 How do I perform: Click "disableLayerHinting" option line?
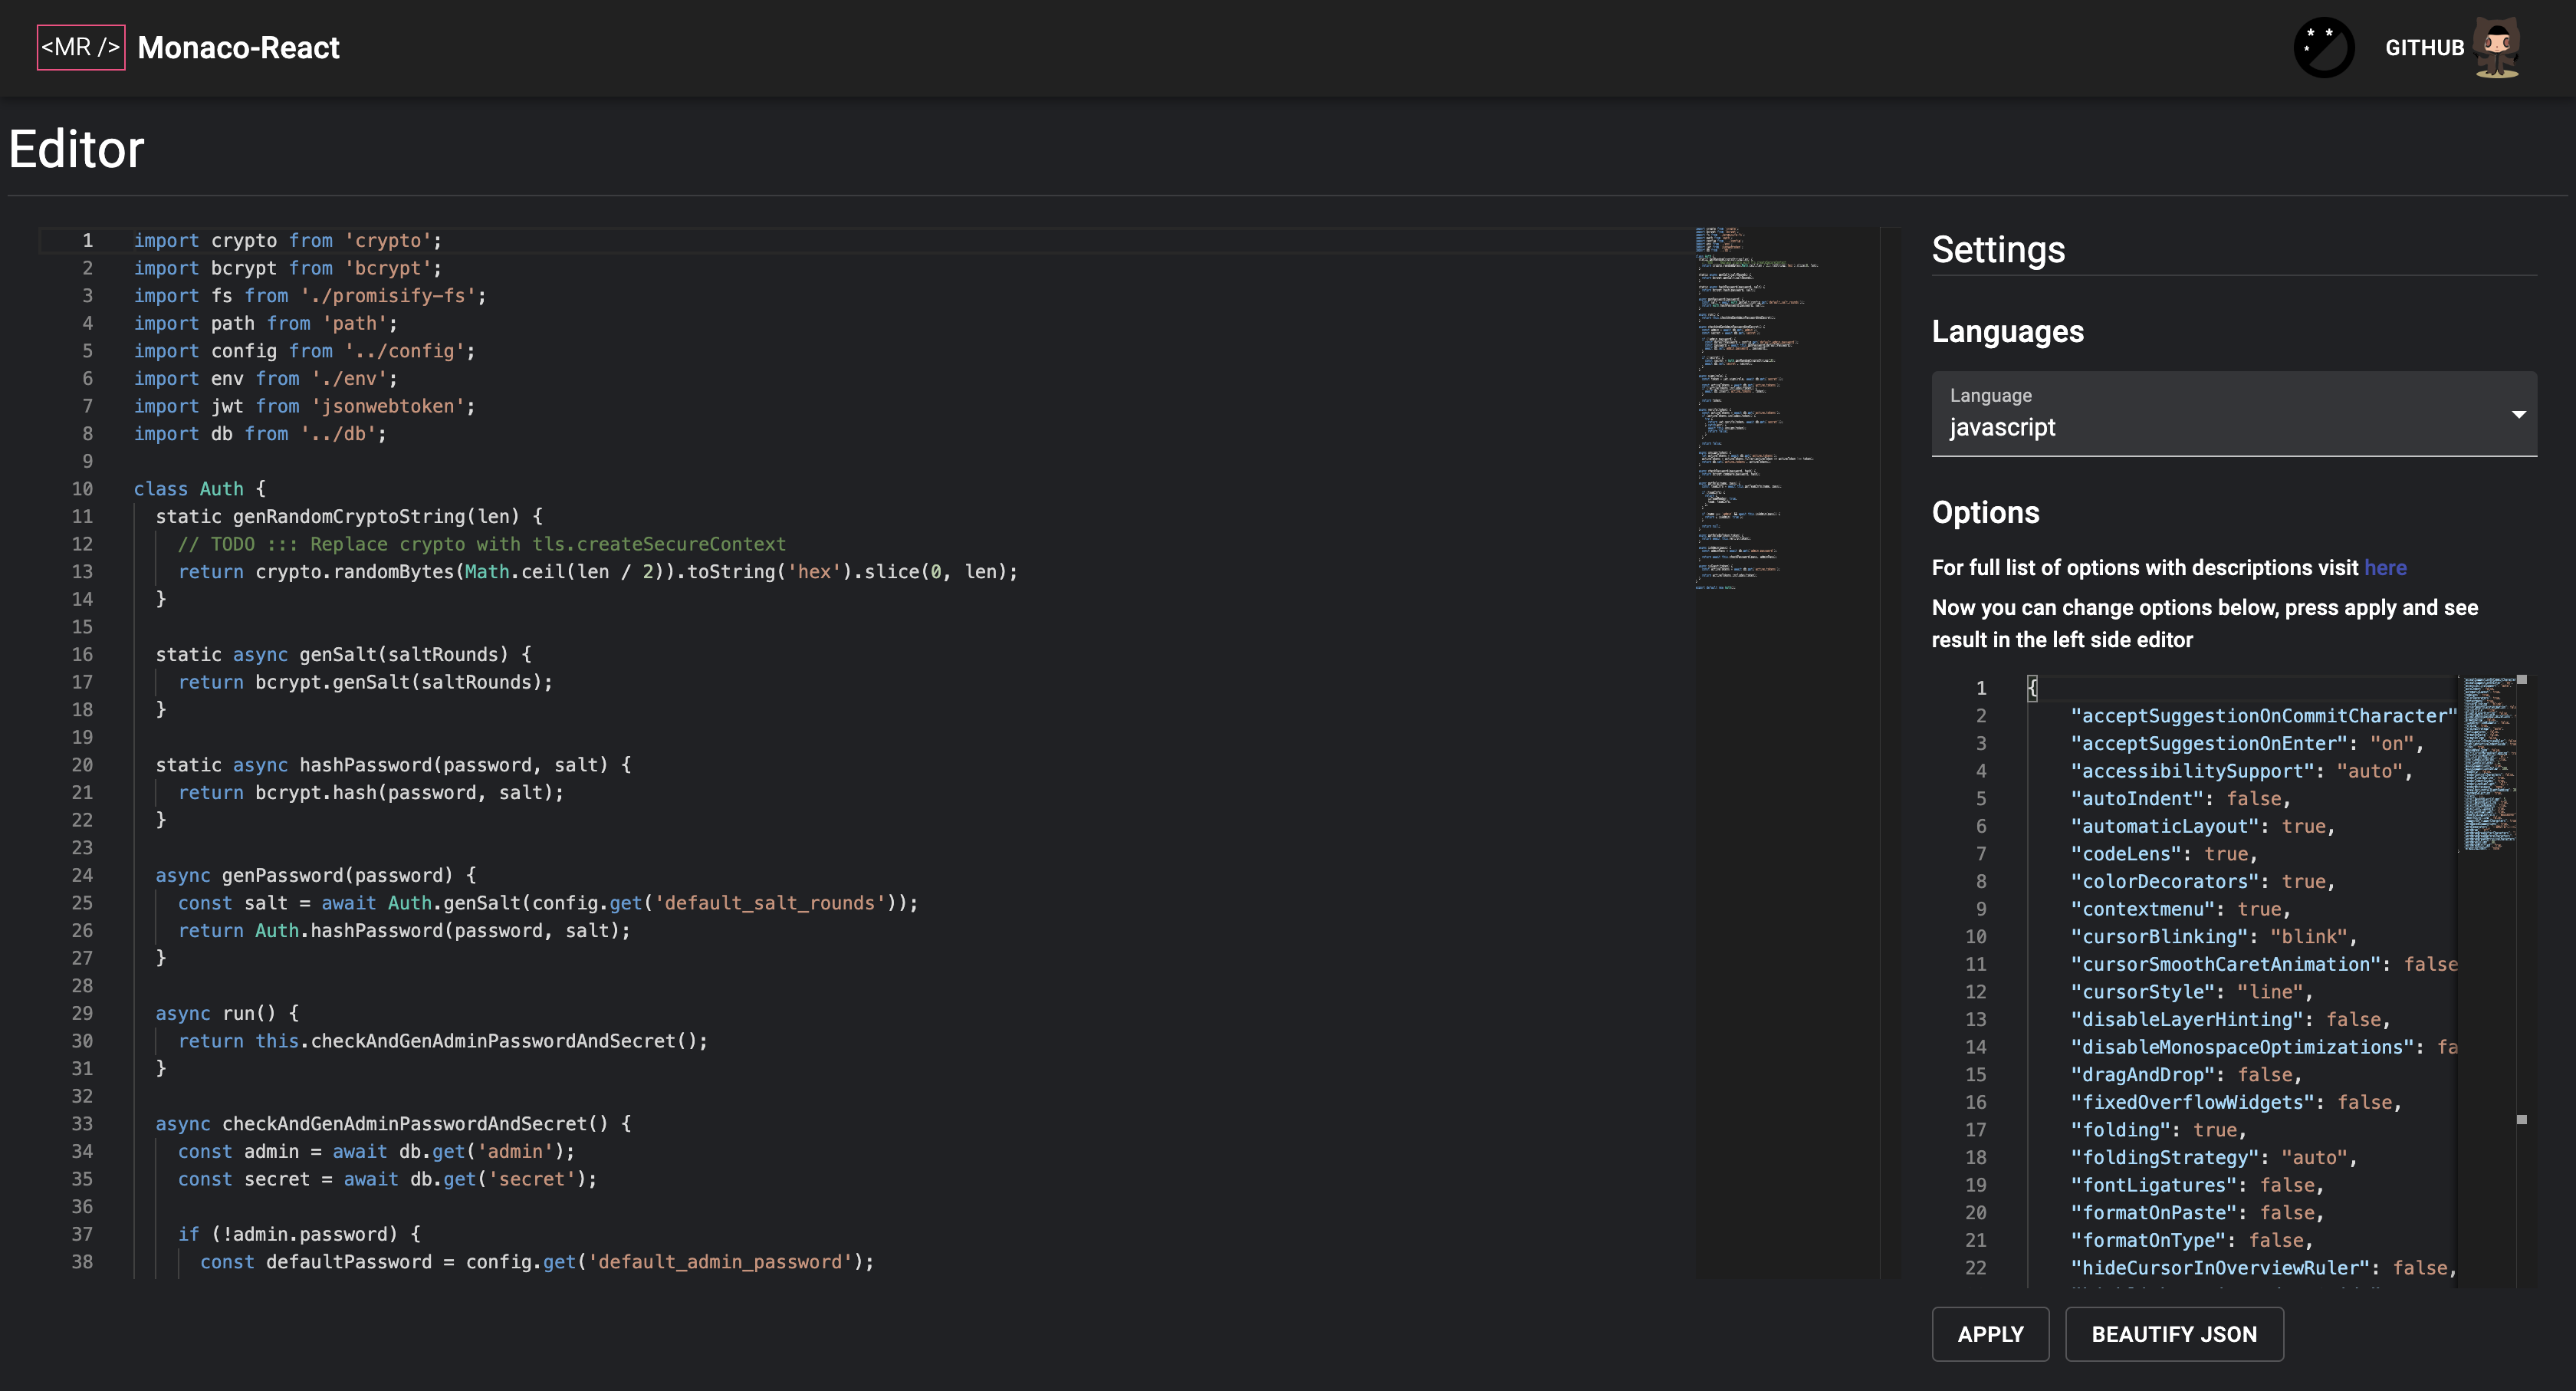2230,1020
